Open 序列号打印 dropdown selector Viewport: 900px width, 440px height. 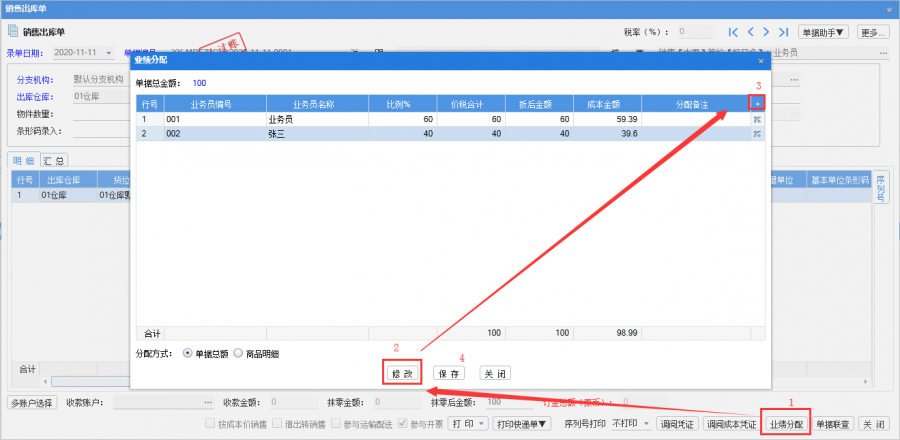(x=631, y=424)
